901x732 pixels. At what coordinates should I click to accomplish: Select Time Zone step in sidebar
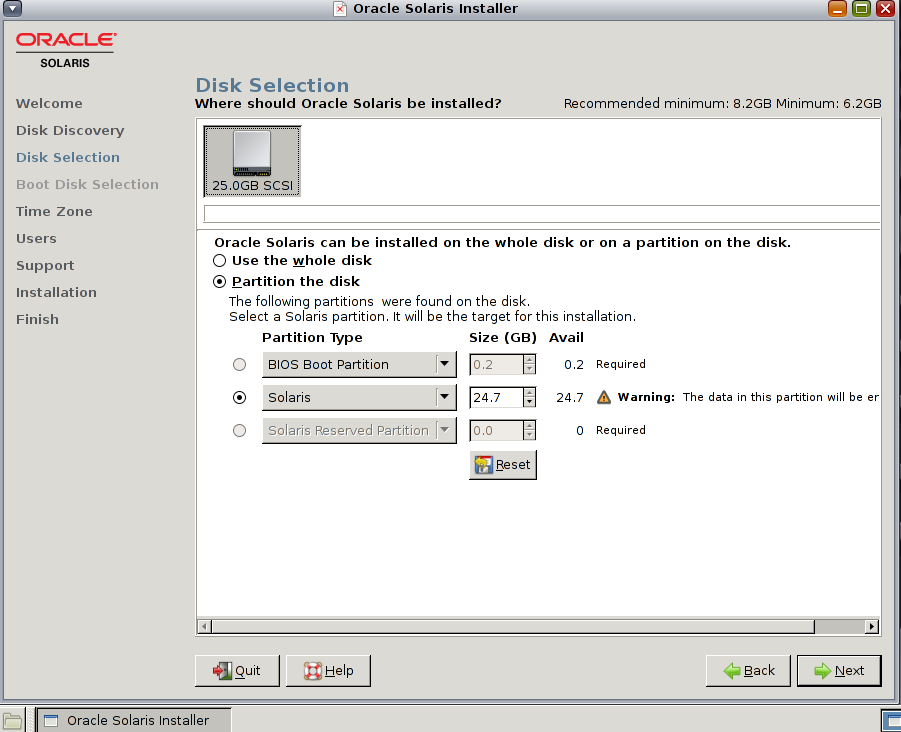[x=54, y=211]
